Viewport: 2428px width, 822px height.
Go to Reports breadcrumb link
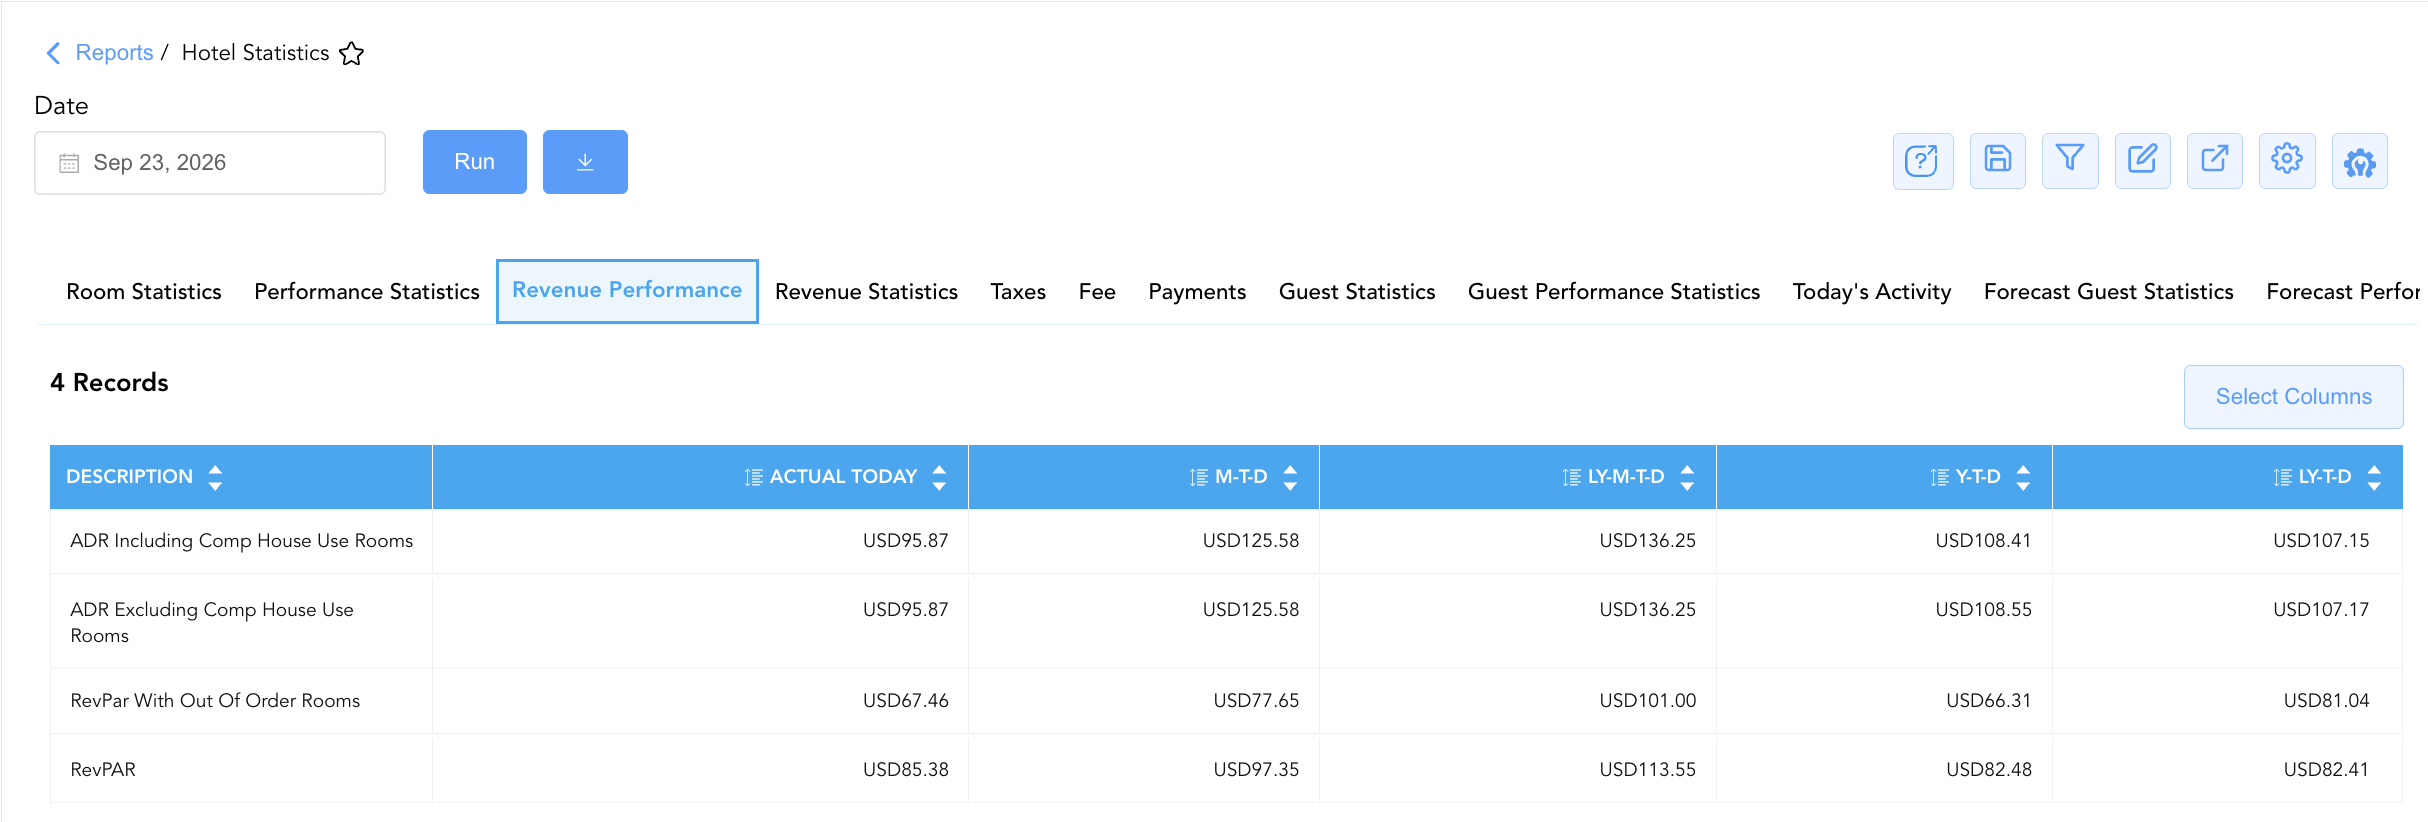coord(114,53)
